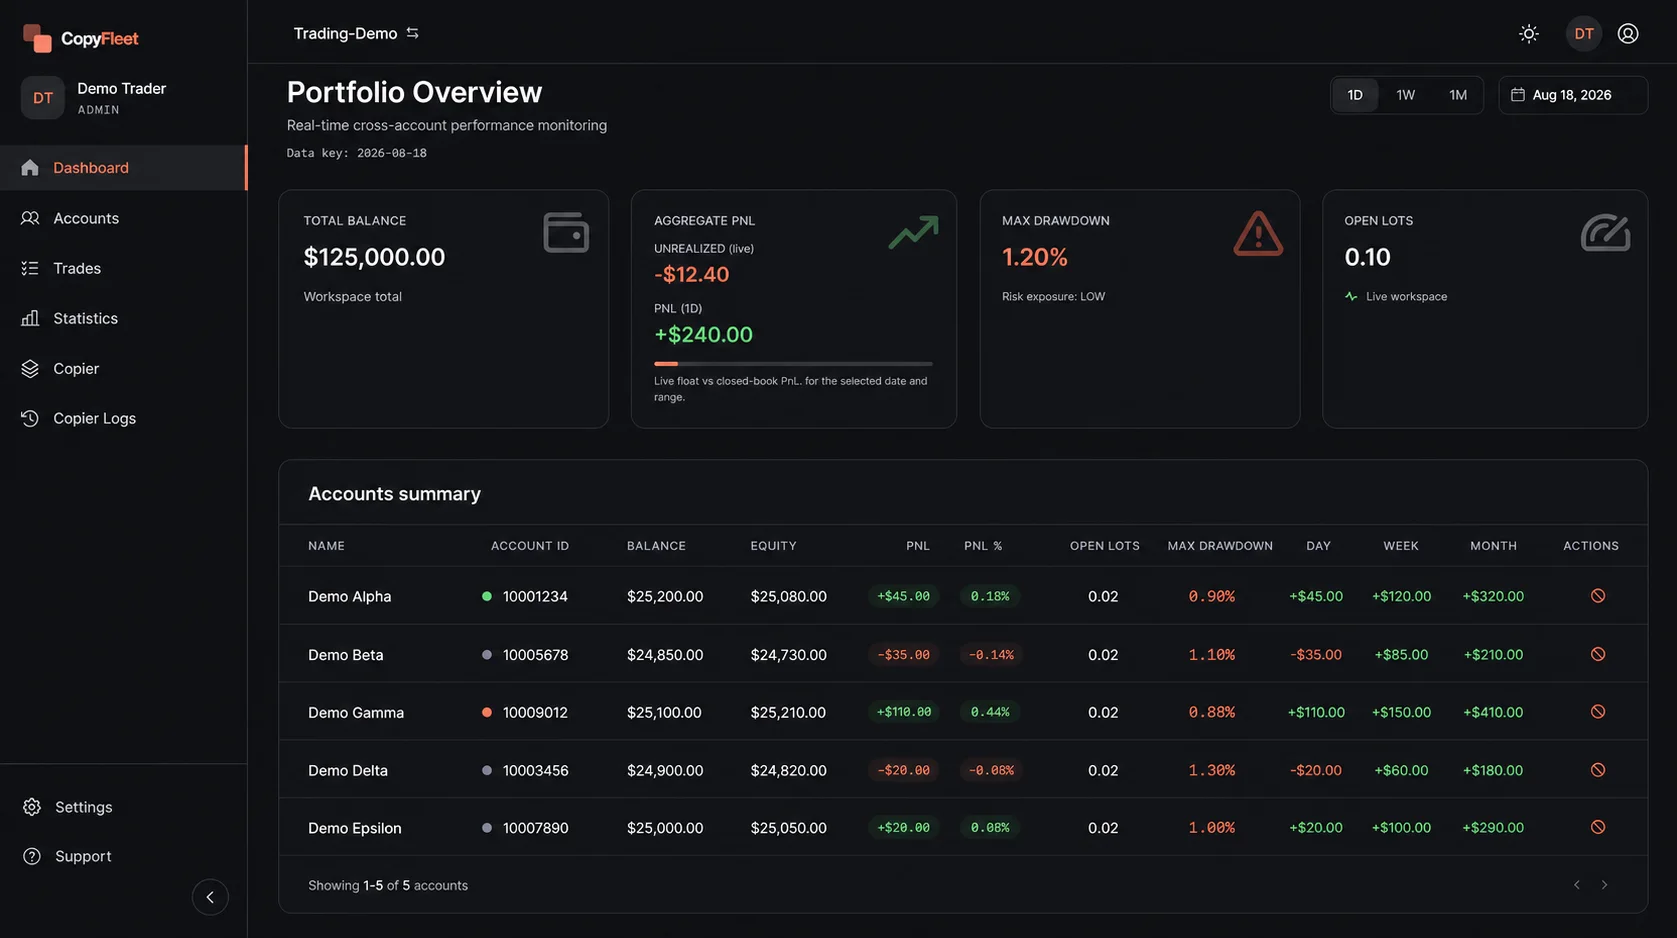Click the DT avatar in top bar
The width and height of the screenshot is (1677, 938).
click(1584, 34)
